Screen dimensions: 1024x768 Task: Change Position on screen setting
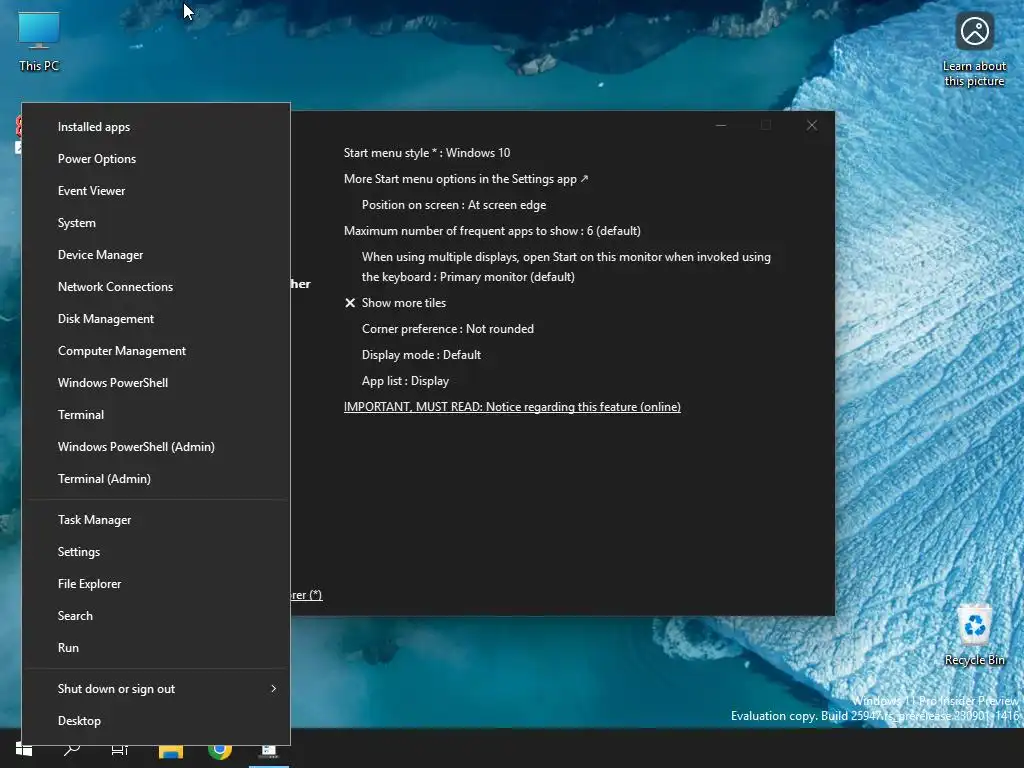click(x=454, y=205)
